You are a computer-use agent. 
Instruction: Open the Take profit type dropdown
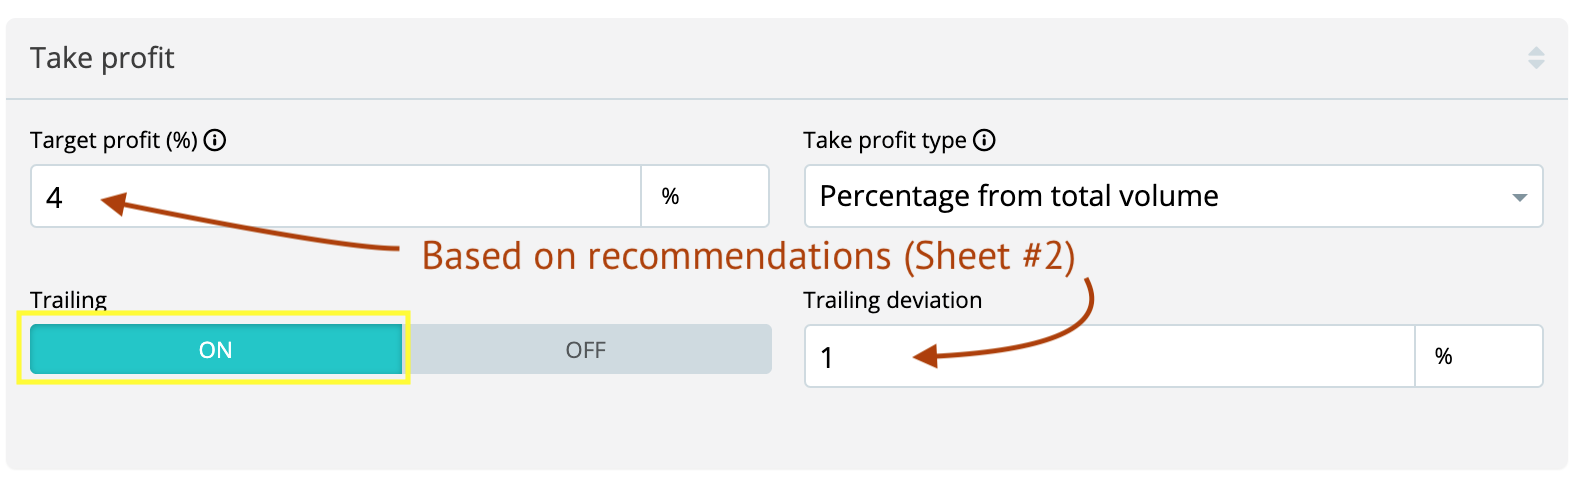click(1172, 196)
